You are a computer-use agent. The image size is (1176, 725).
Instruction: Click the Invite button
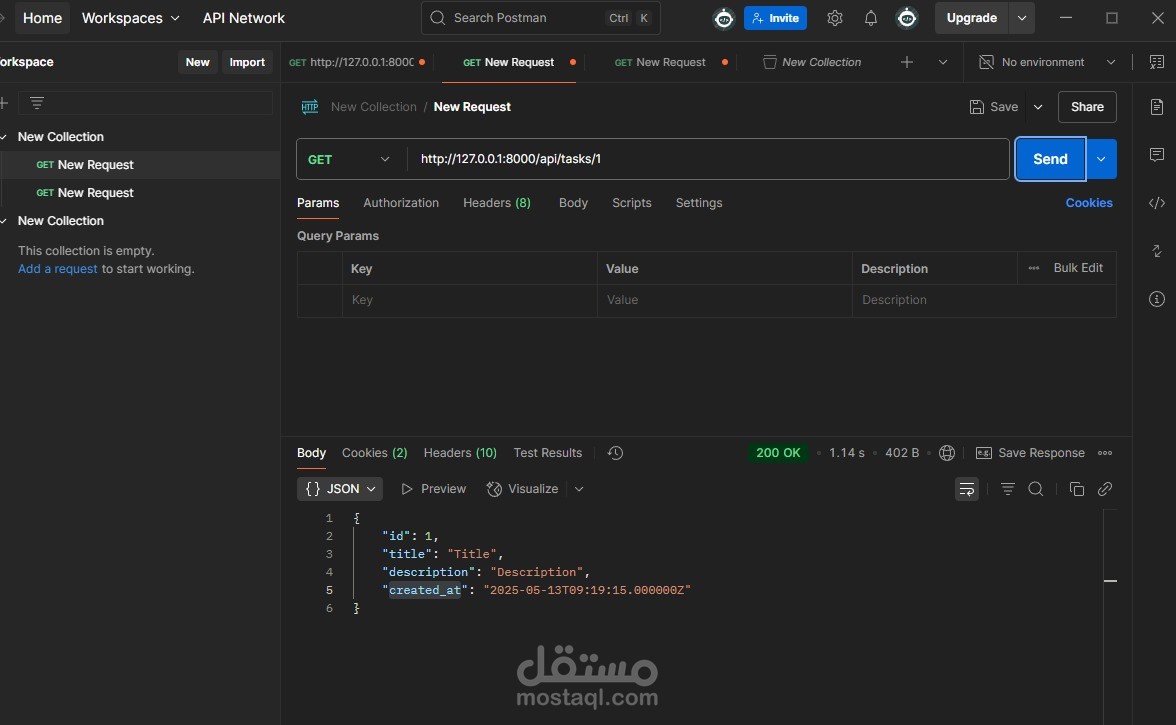point(775,18)
